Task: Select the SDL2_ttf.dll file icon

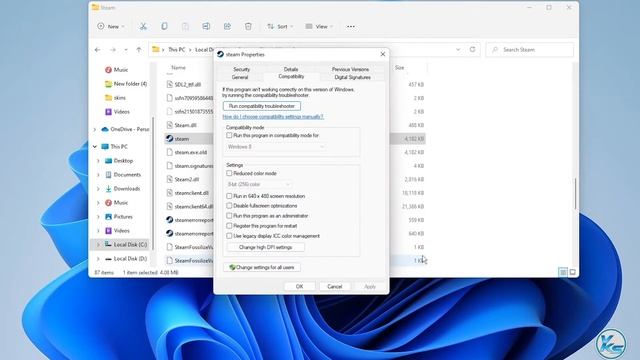Action: click(x=169, y=84)
